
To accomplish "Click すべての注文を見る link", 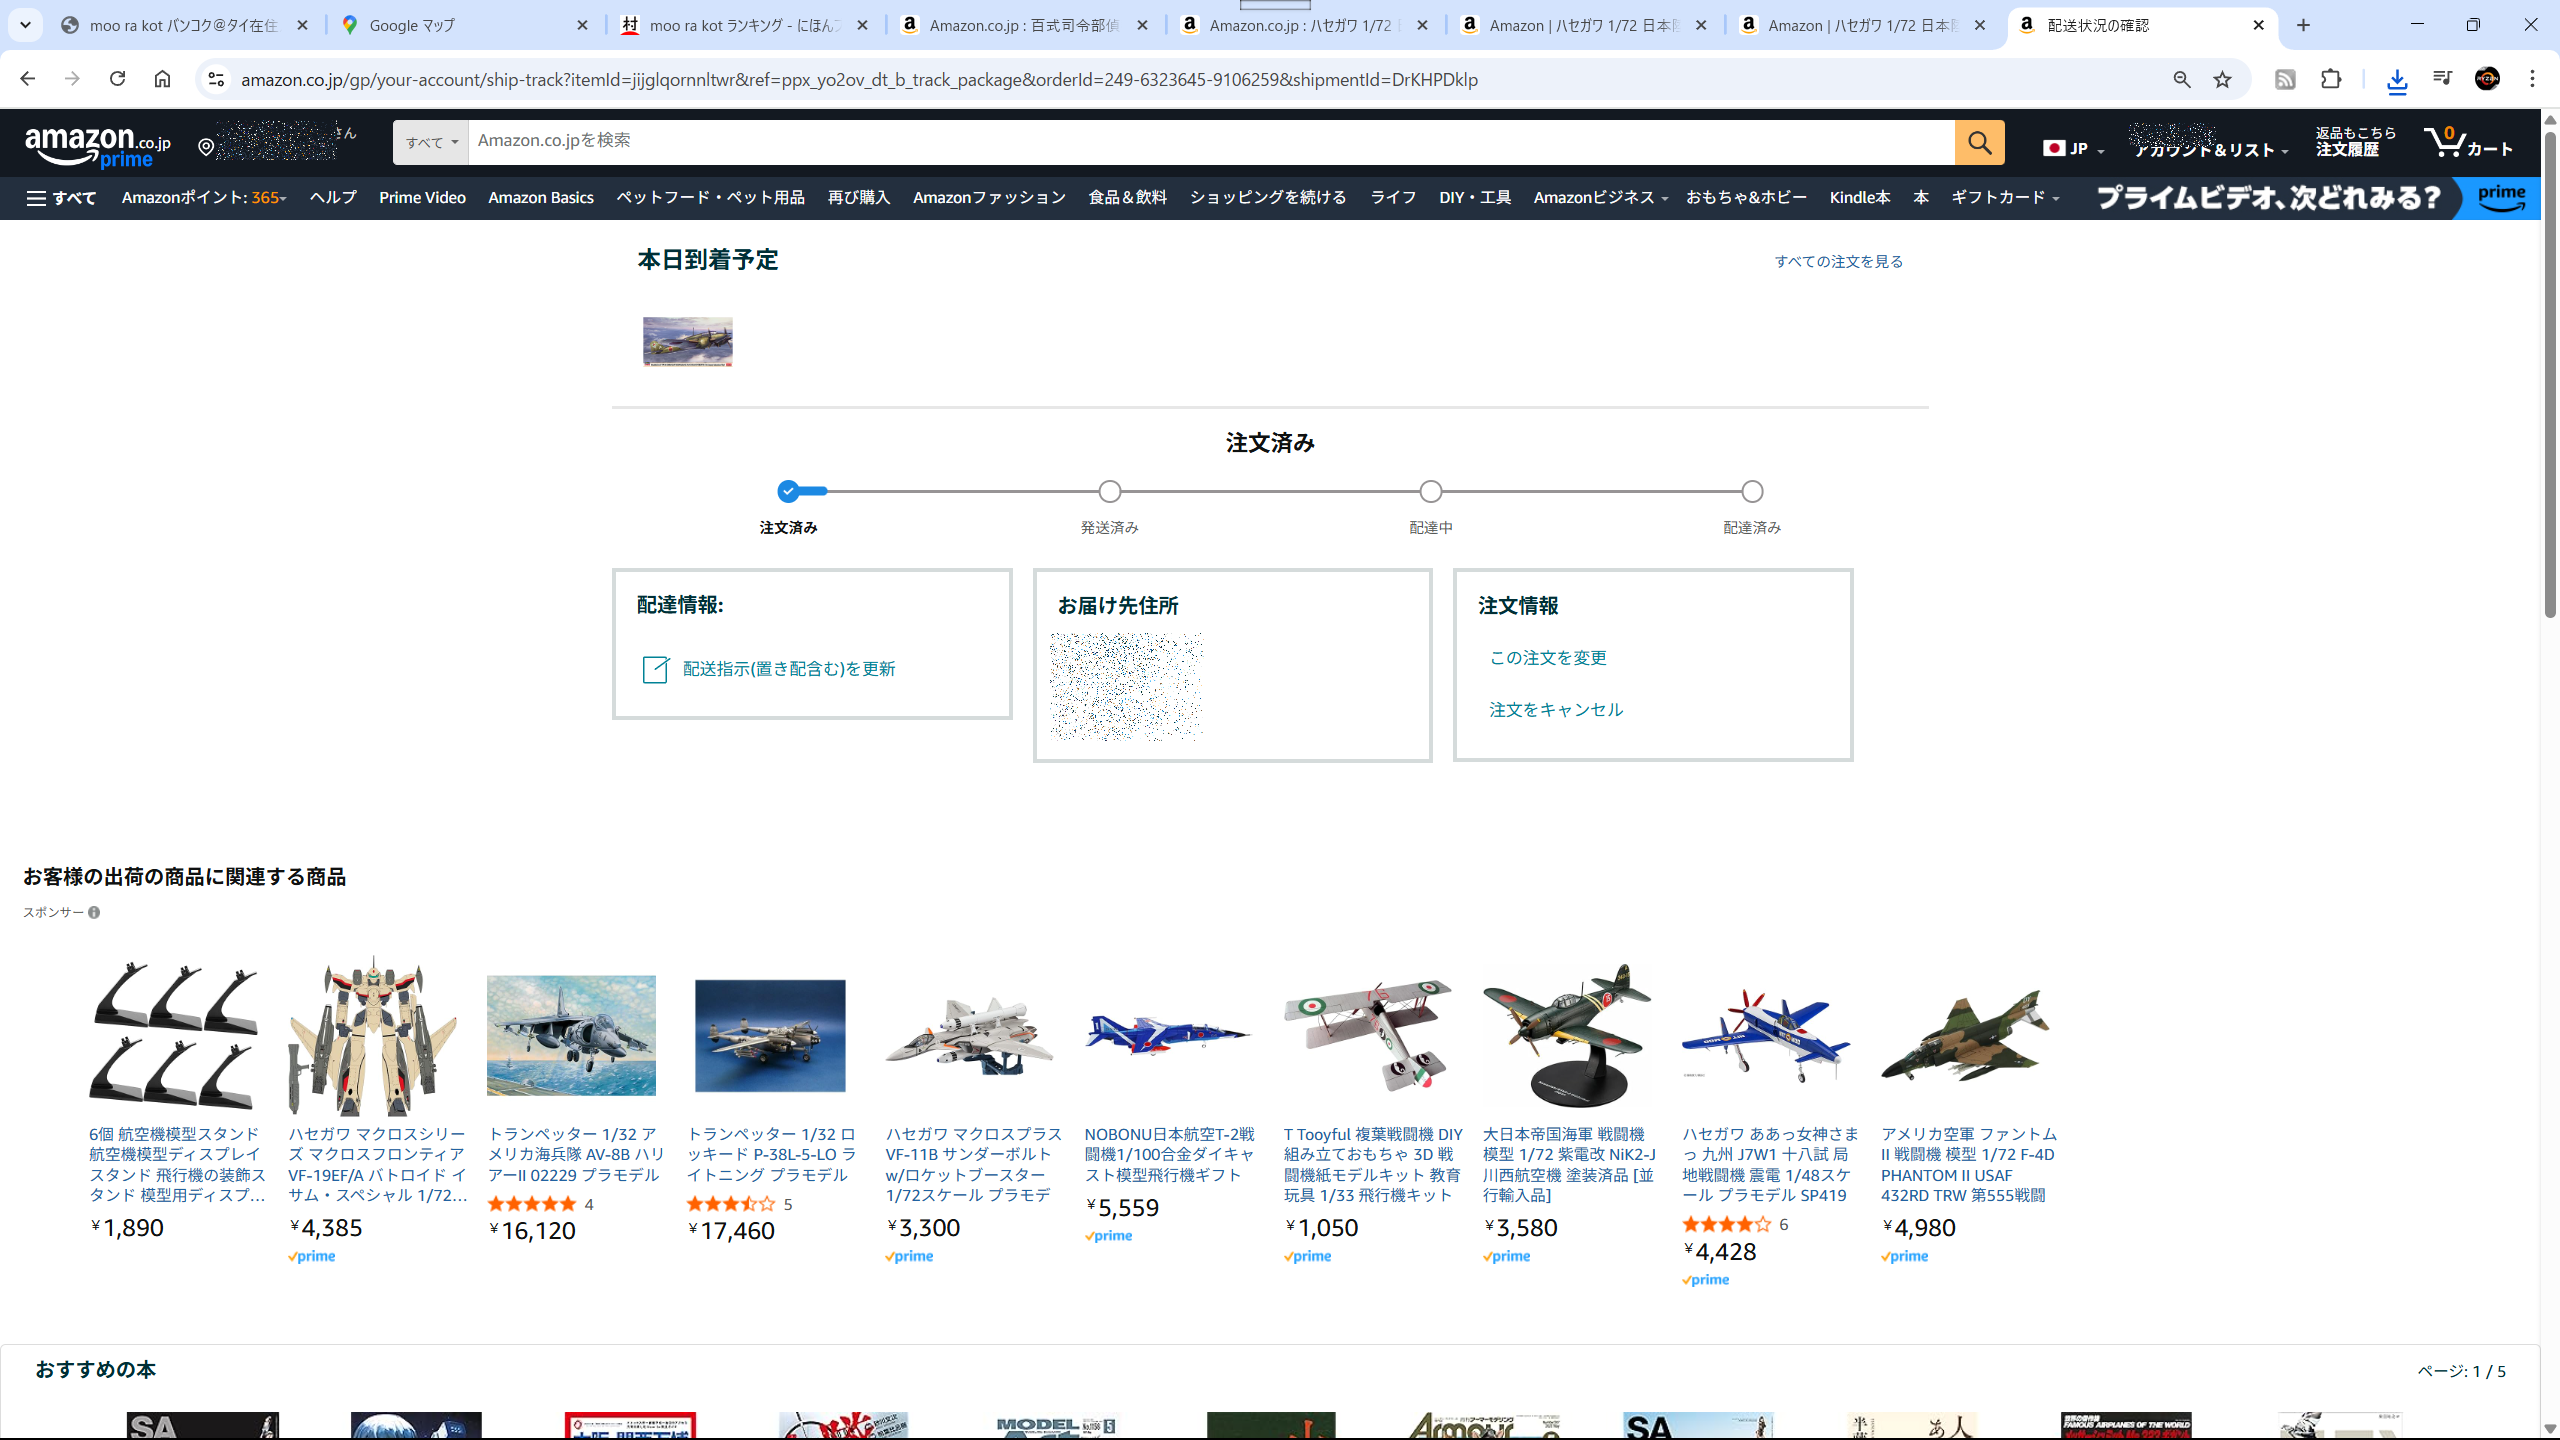I will tap(1838, 262).
